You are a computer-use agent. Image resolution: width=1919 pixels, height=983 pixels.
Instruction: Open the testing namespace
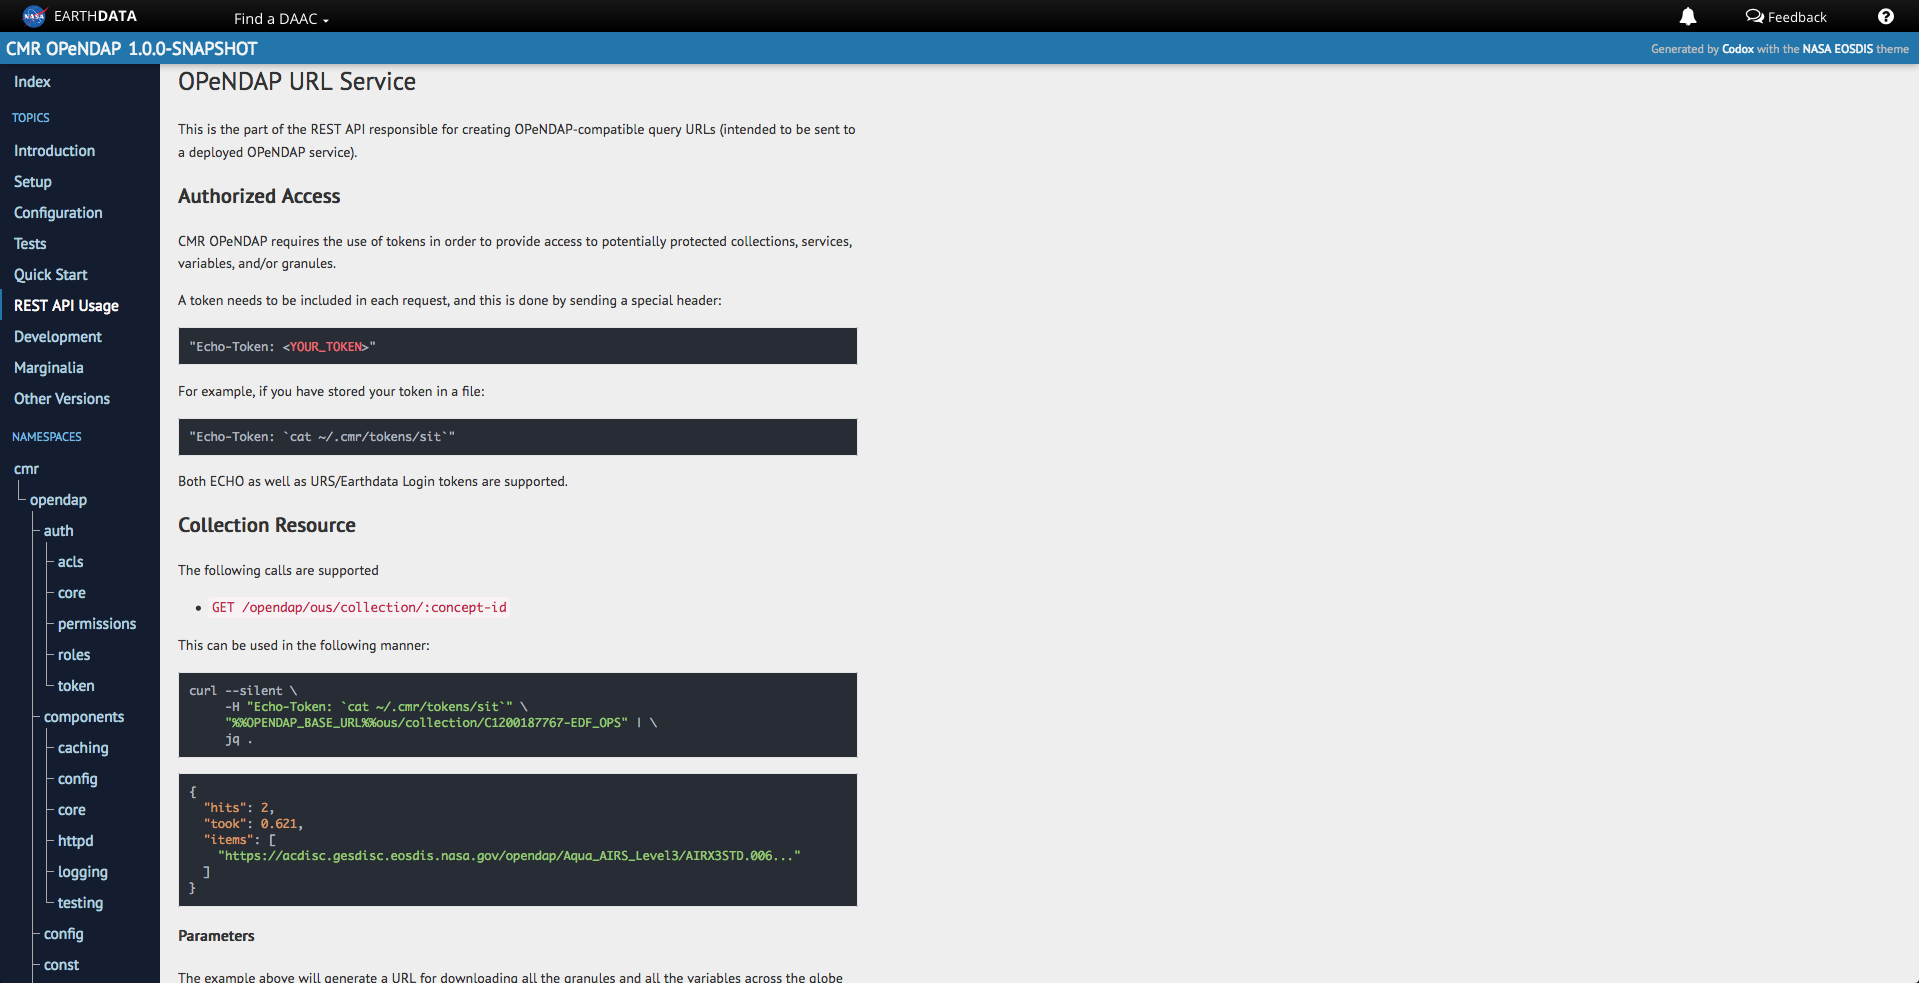[x=80, y=903]
